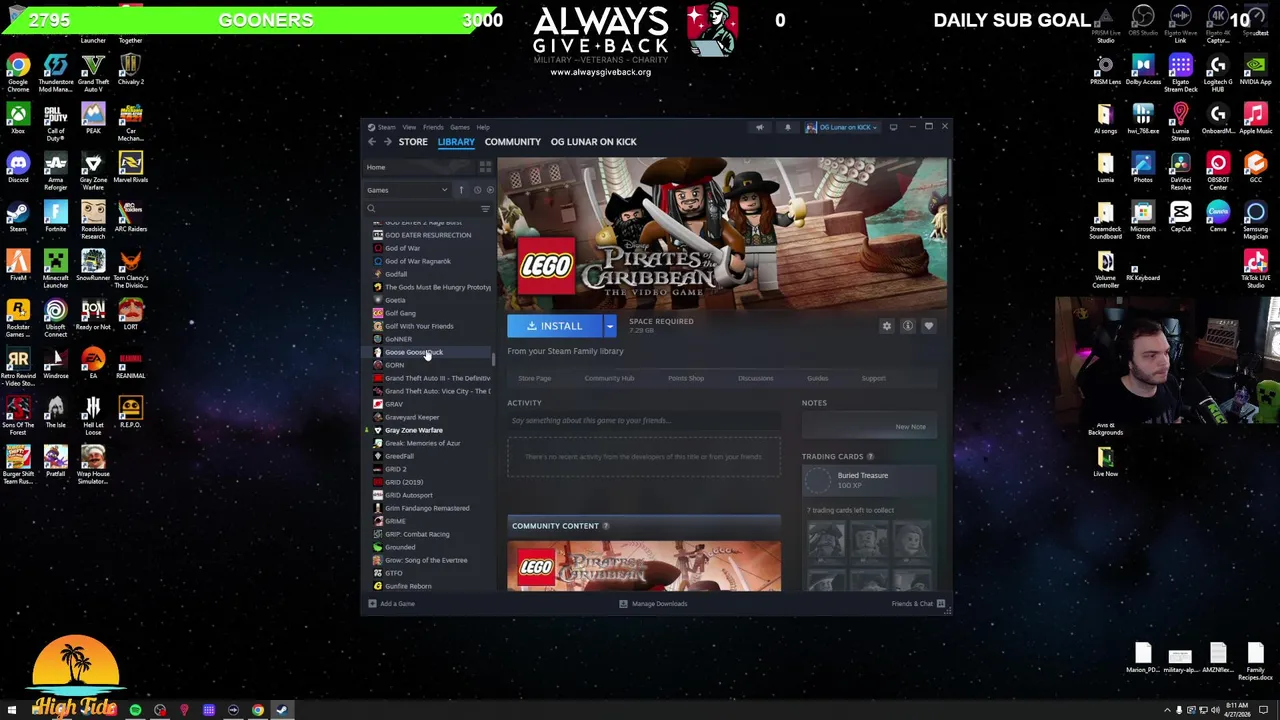Open the community content Pirates thumbnail

click(644, 567)
